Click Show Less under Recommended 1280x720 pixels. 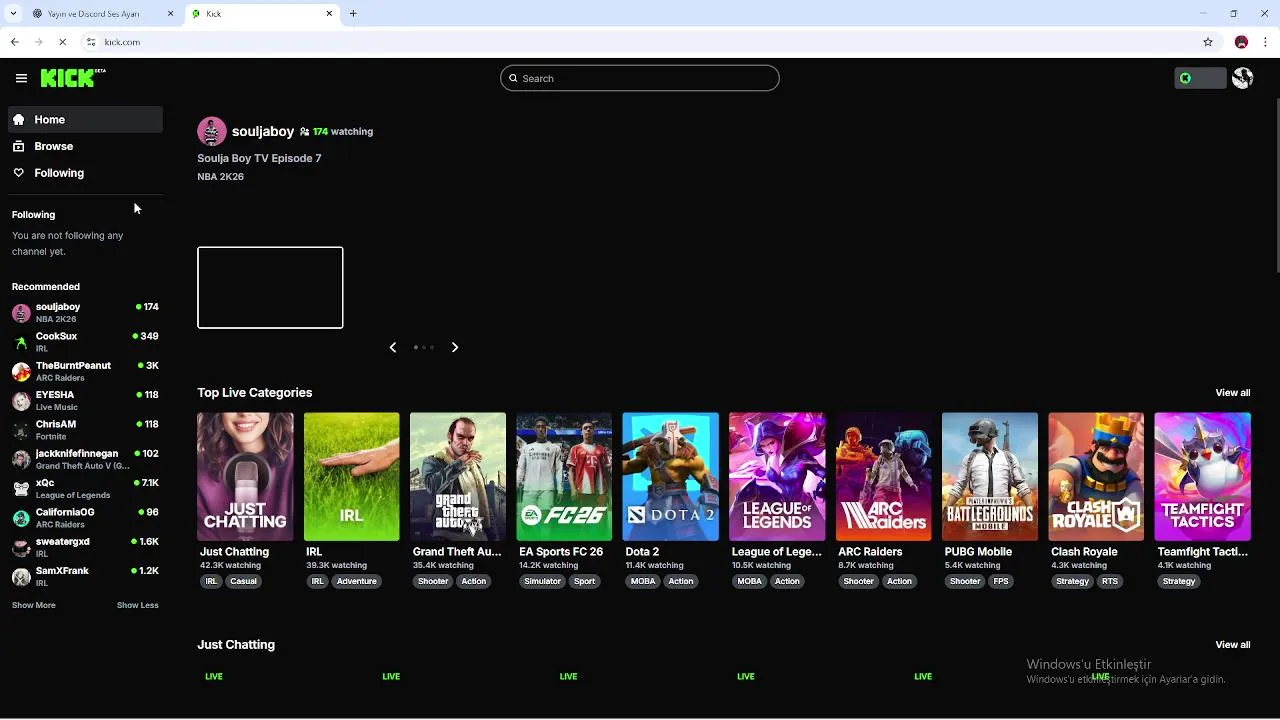[x=138, y=605]
